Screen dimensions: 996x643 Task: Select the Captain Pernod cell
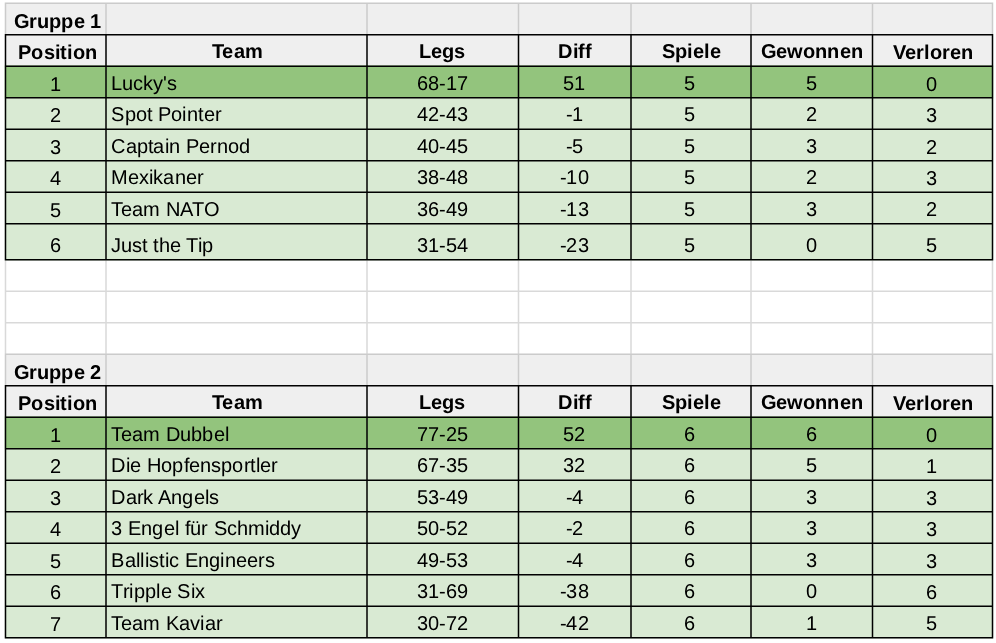236,146
